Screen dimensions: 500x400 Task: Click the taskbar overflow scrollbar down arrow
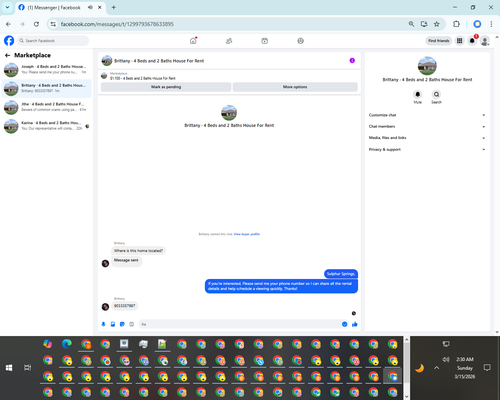click(407, 396)
